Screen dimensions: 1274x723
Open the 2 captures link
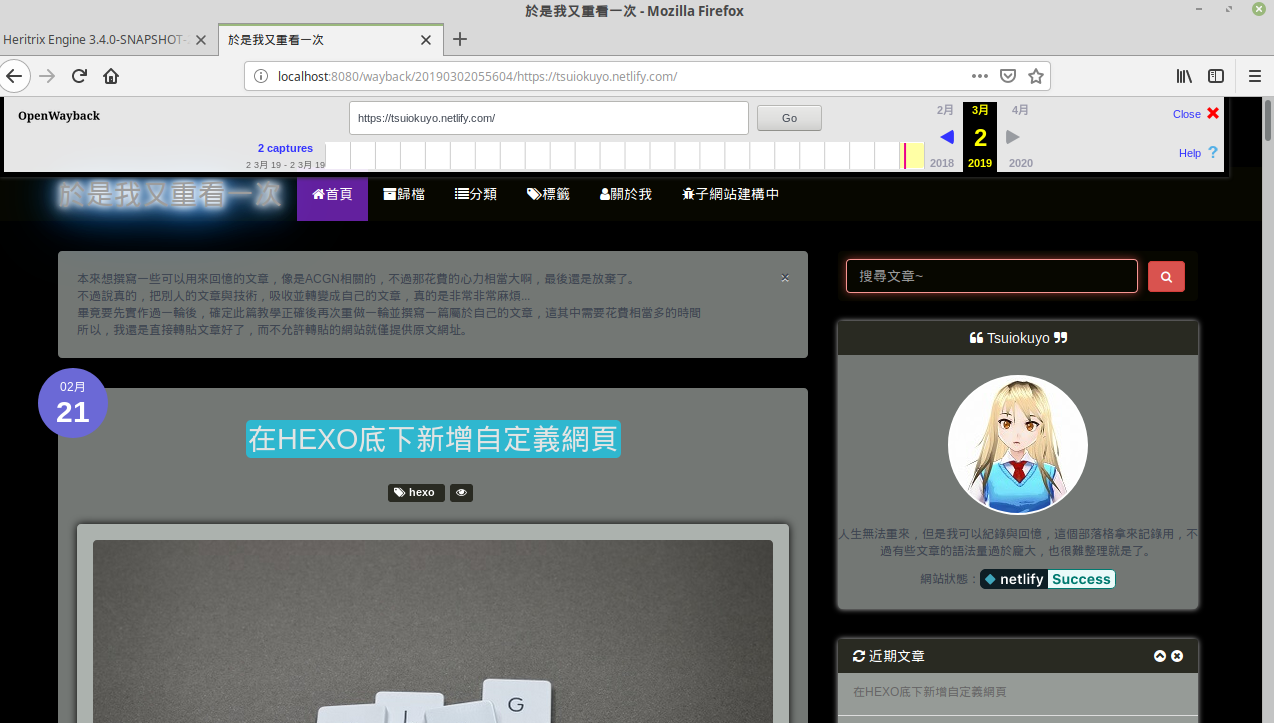(x=285, y=148)
